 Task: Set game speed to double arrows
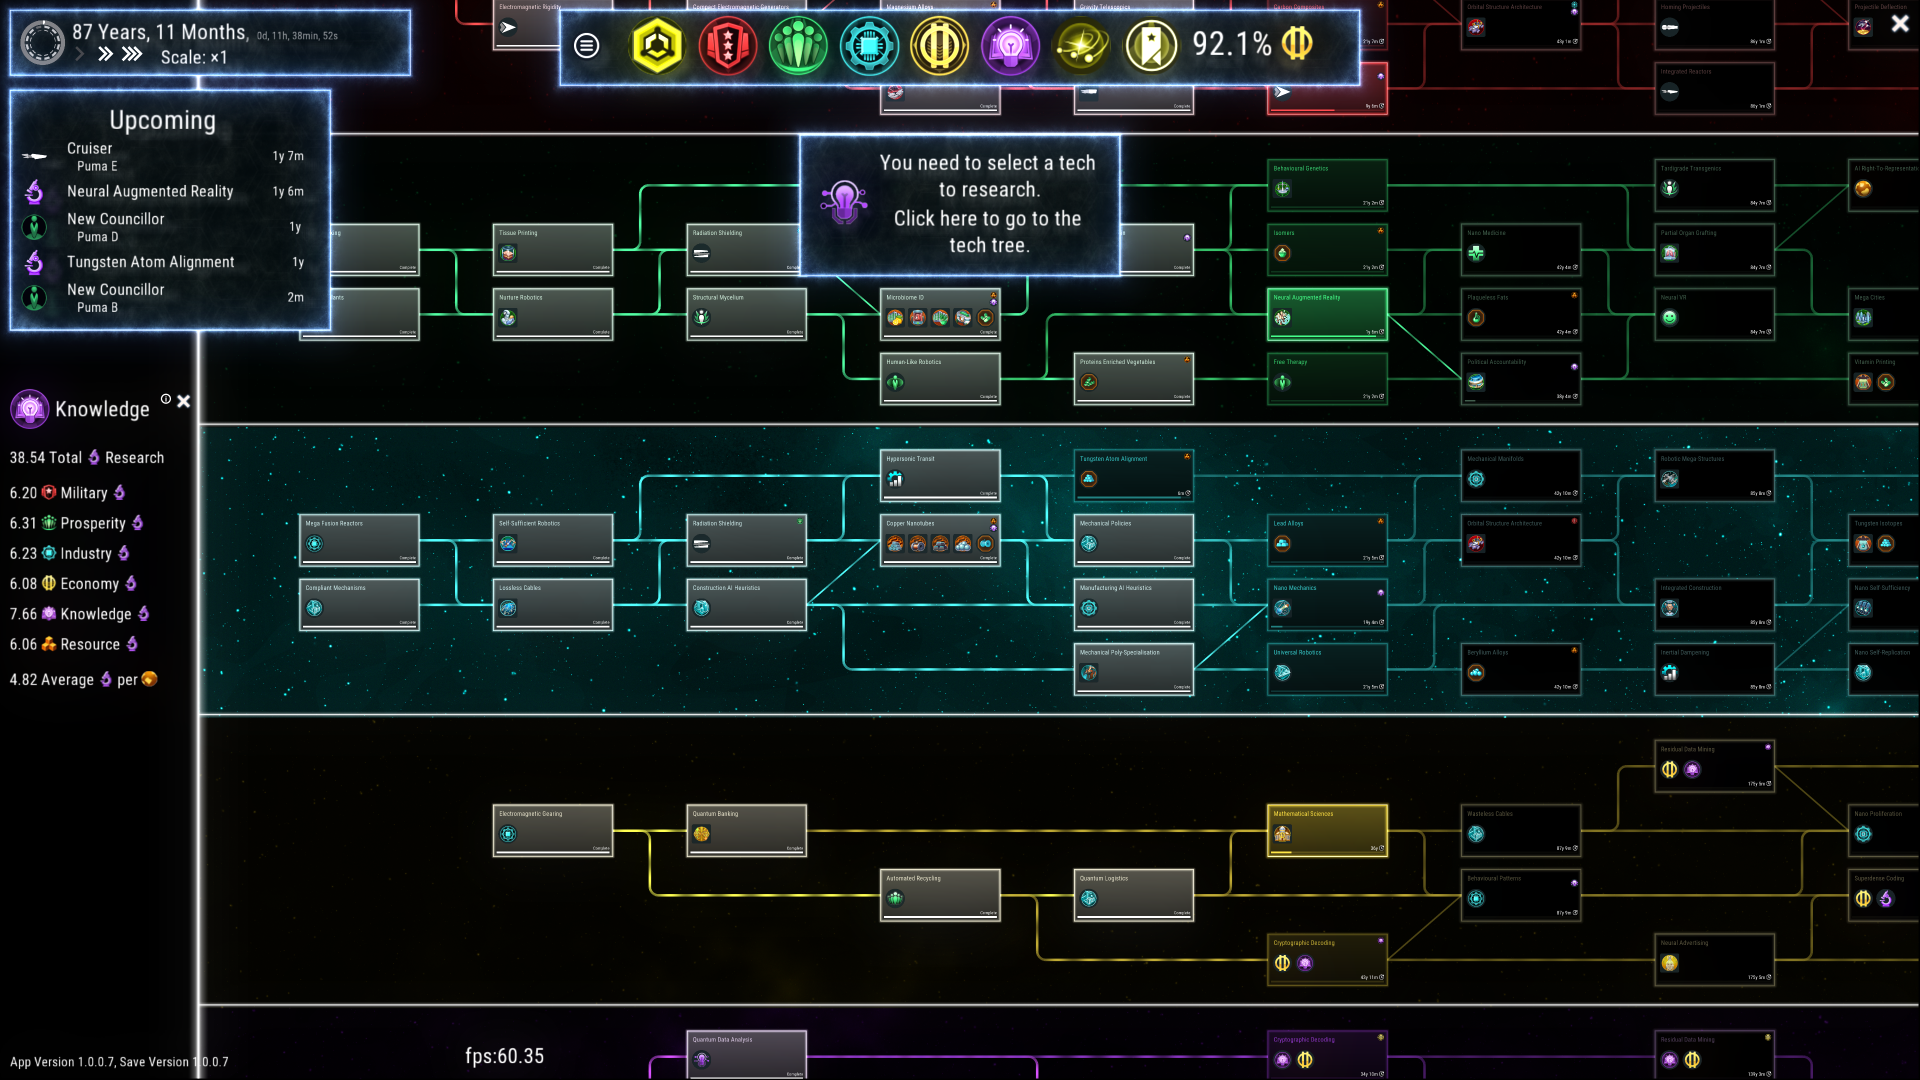(x=105, y=54)
